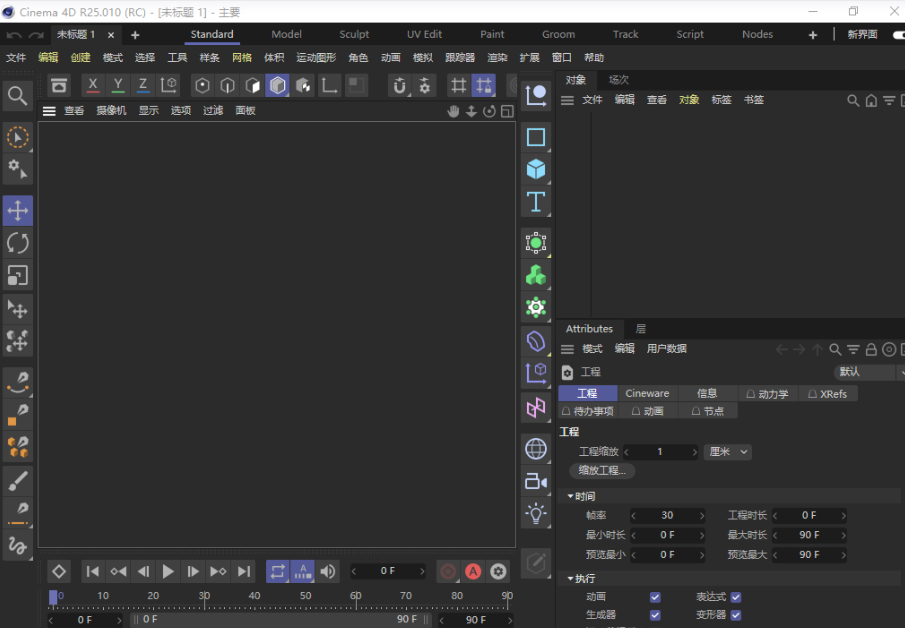
Task: Uncheck the 表达式 checkbox
Action: point(736,597)
